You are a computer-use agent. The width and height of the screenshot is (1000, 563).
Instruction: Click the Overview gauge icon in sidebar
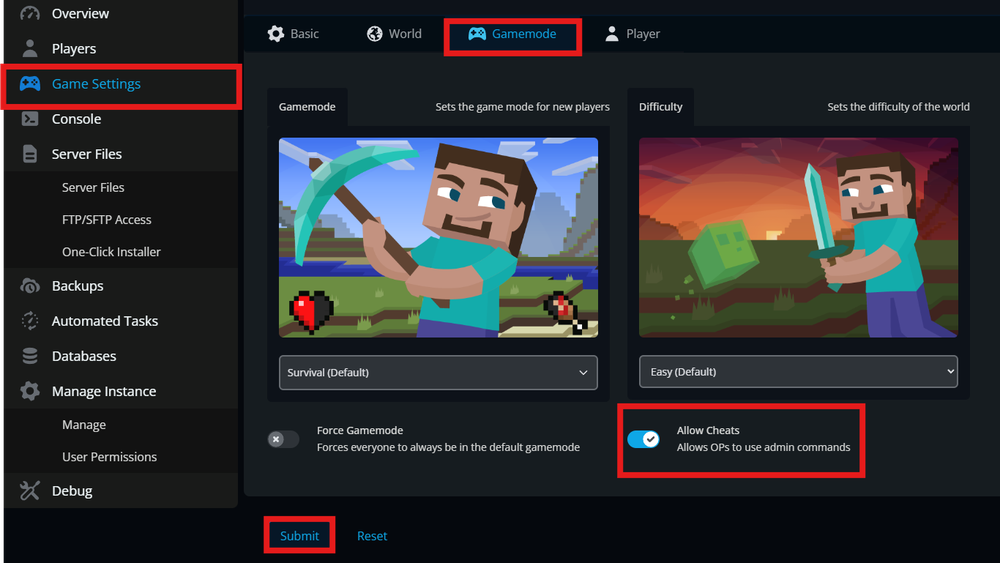point(30,14)
